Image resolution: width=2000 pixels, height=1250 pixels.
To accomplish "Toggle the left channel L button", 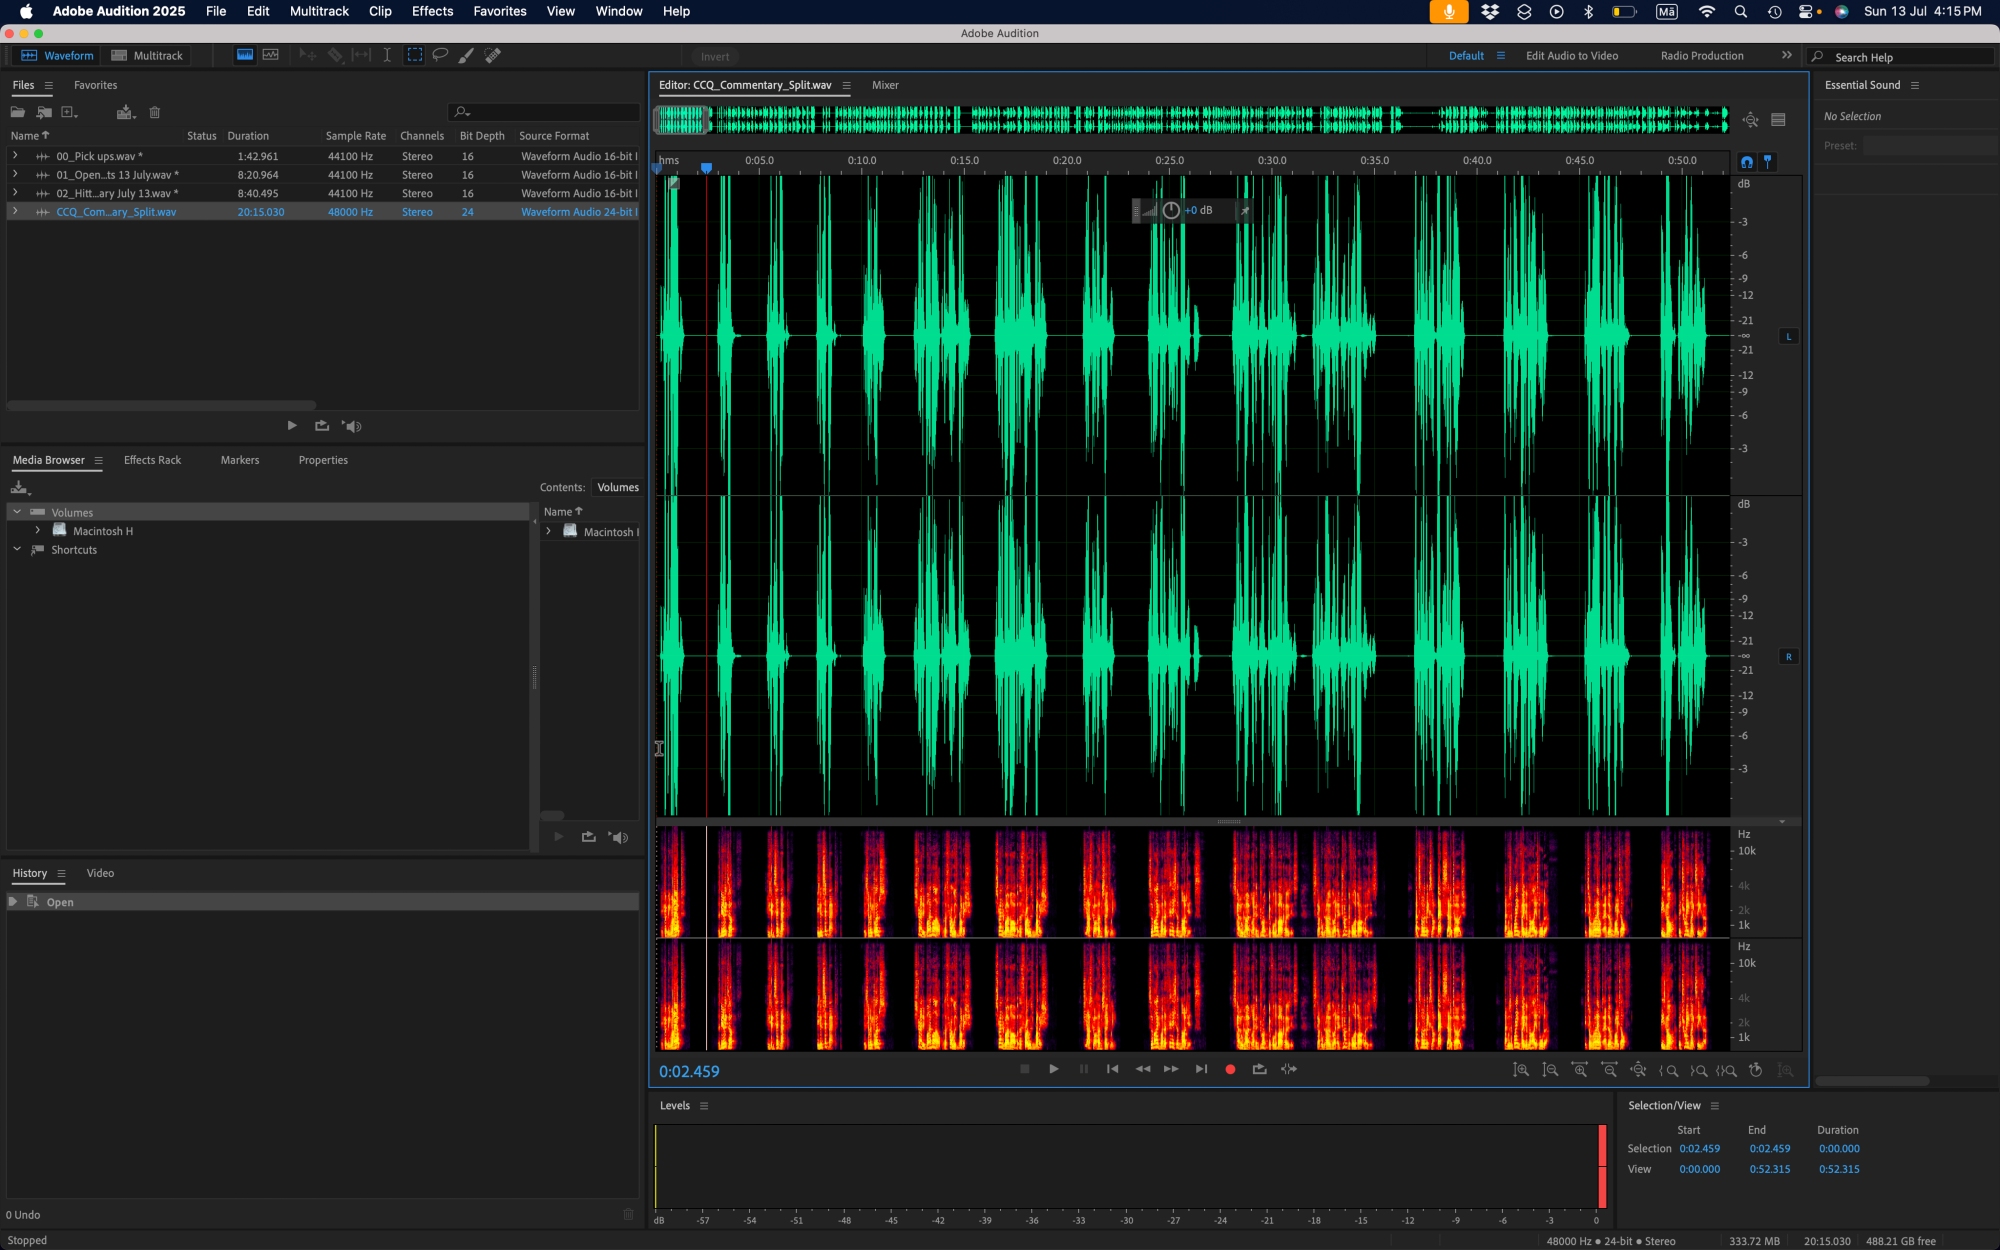I will coord(1788,336).
